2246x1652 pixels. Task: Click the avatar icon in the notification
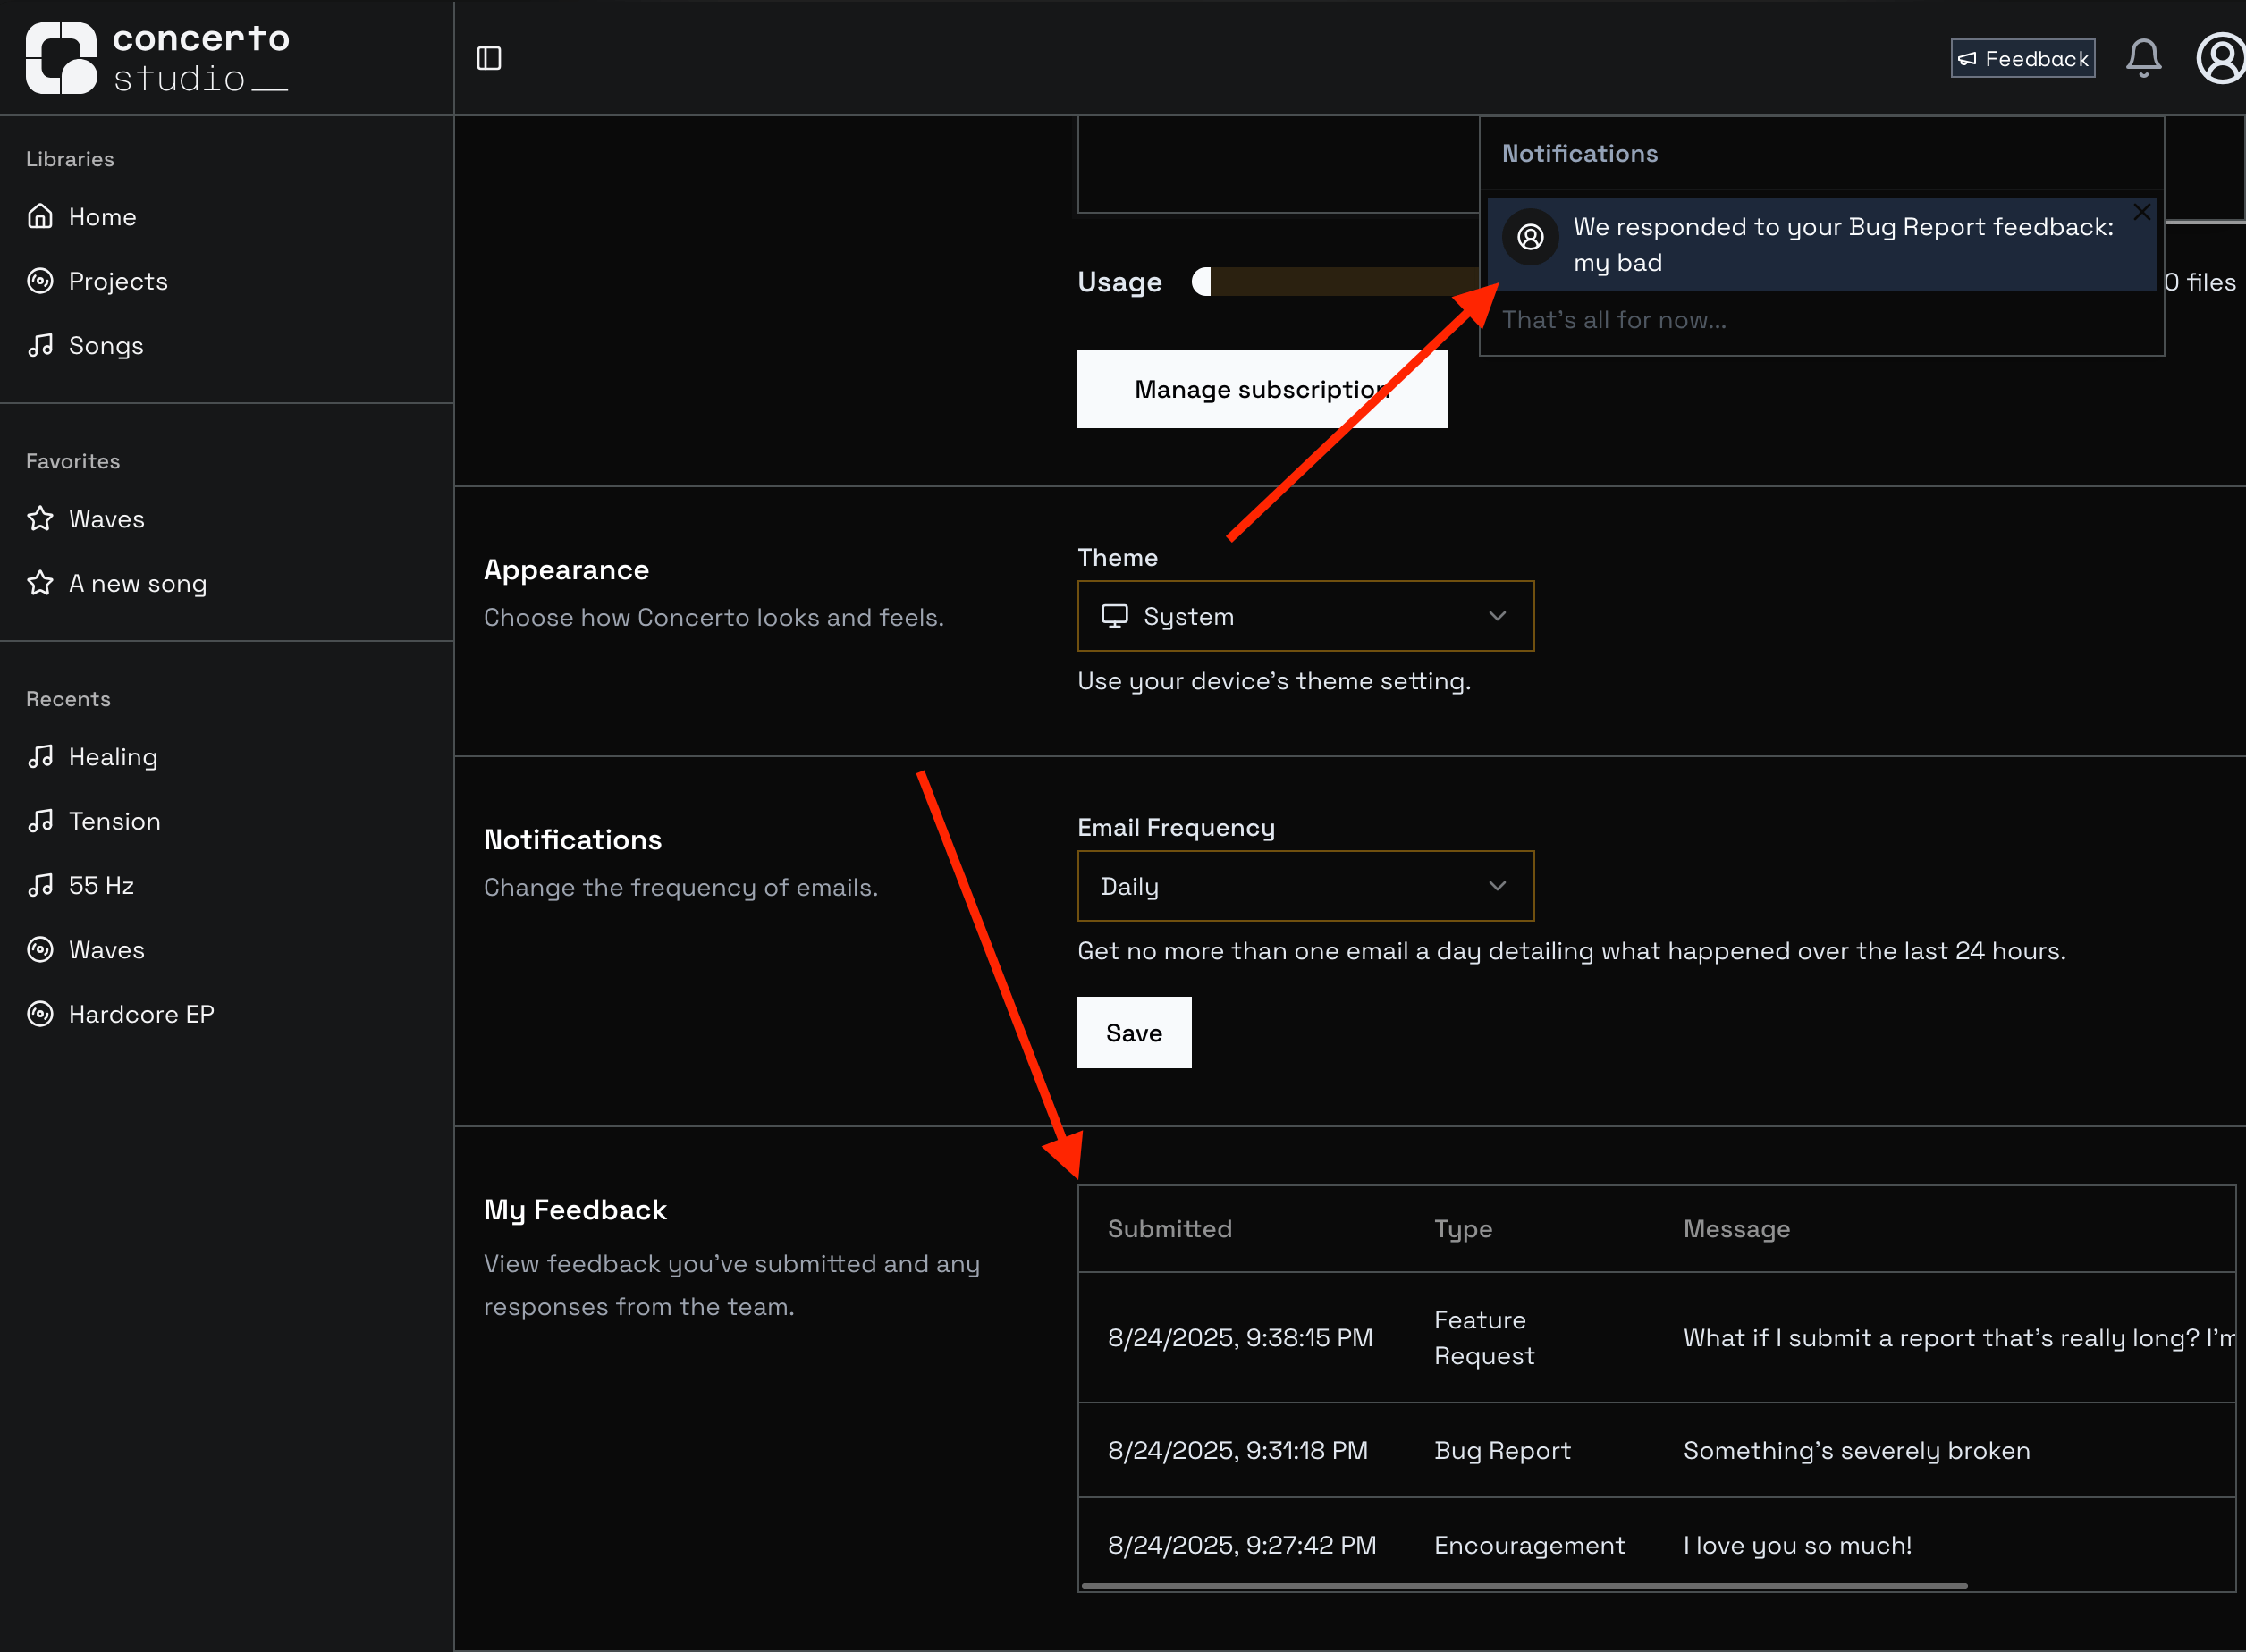click(x=1530, y=237)
